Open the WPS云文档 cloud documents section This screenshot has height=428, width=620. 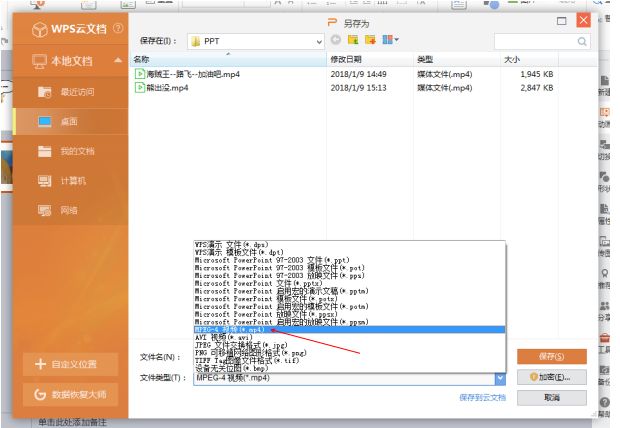(x=70, y=29)
